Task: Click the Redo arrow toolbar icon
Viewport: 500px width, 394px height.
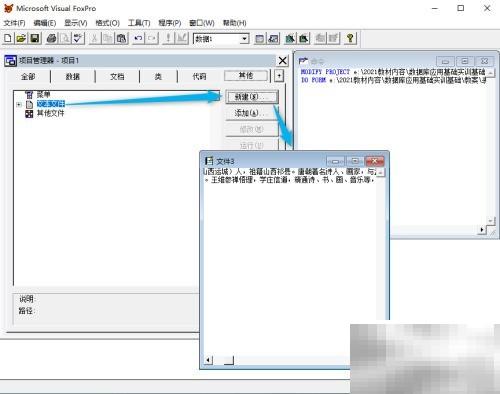Action: tap(152, 38)
